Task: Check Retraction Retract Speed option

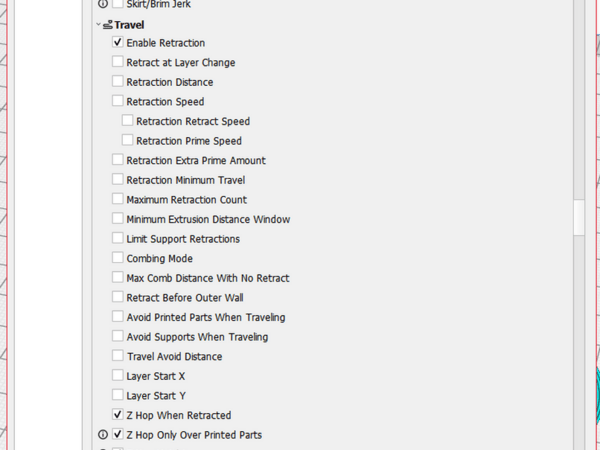Action: click(x=128, y=121)
